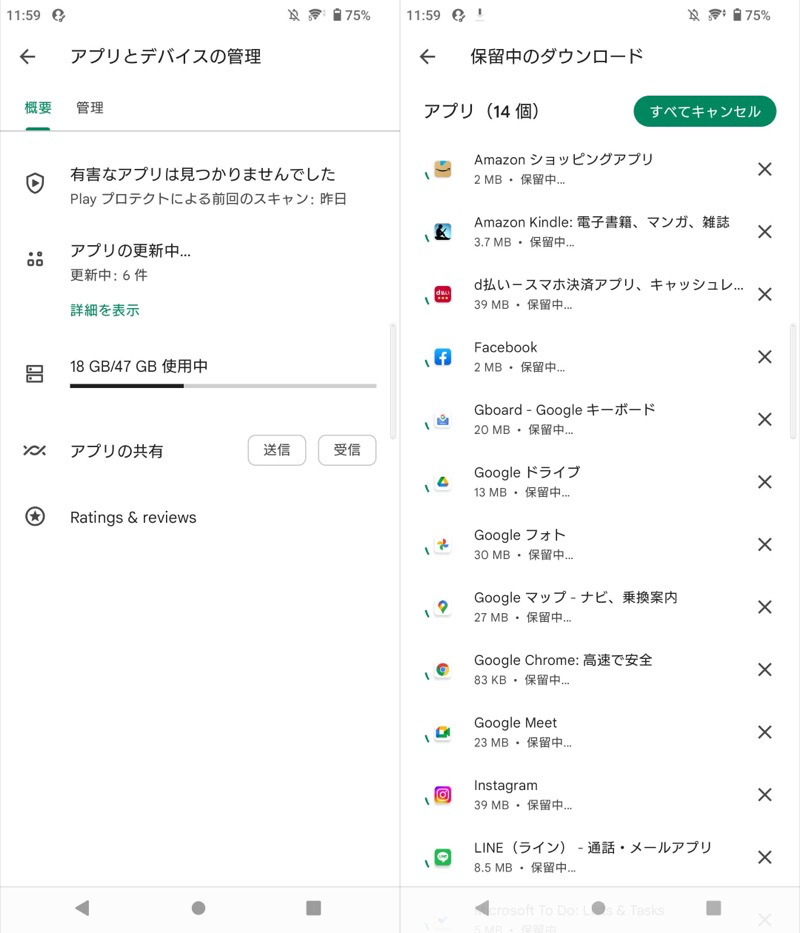
Task: Cancel the Instagram pending download
Action: point(765,795)
